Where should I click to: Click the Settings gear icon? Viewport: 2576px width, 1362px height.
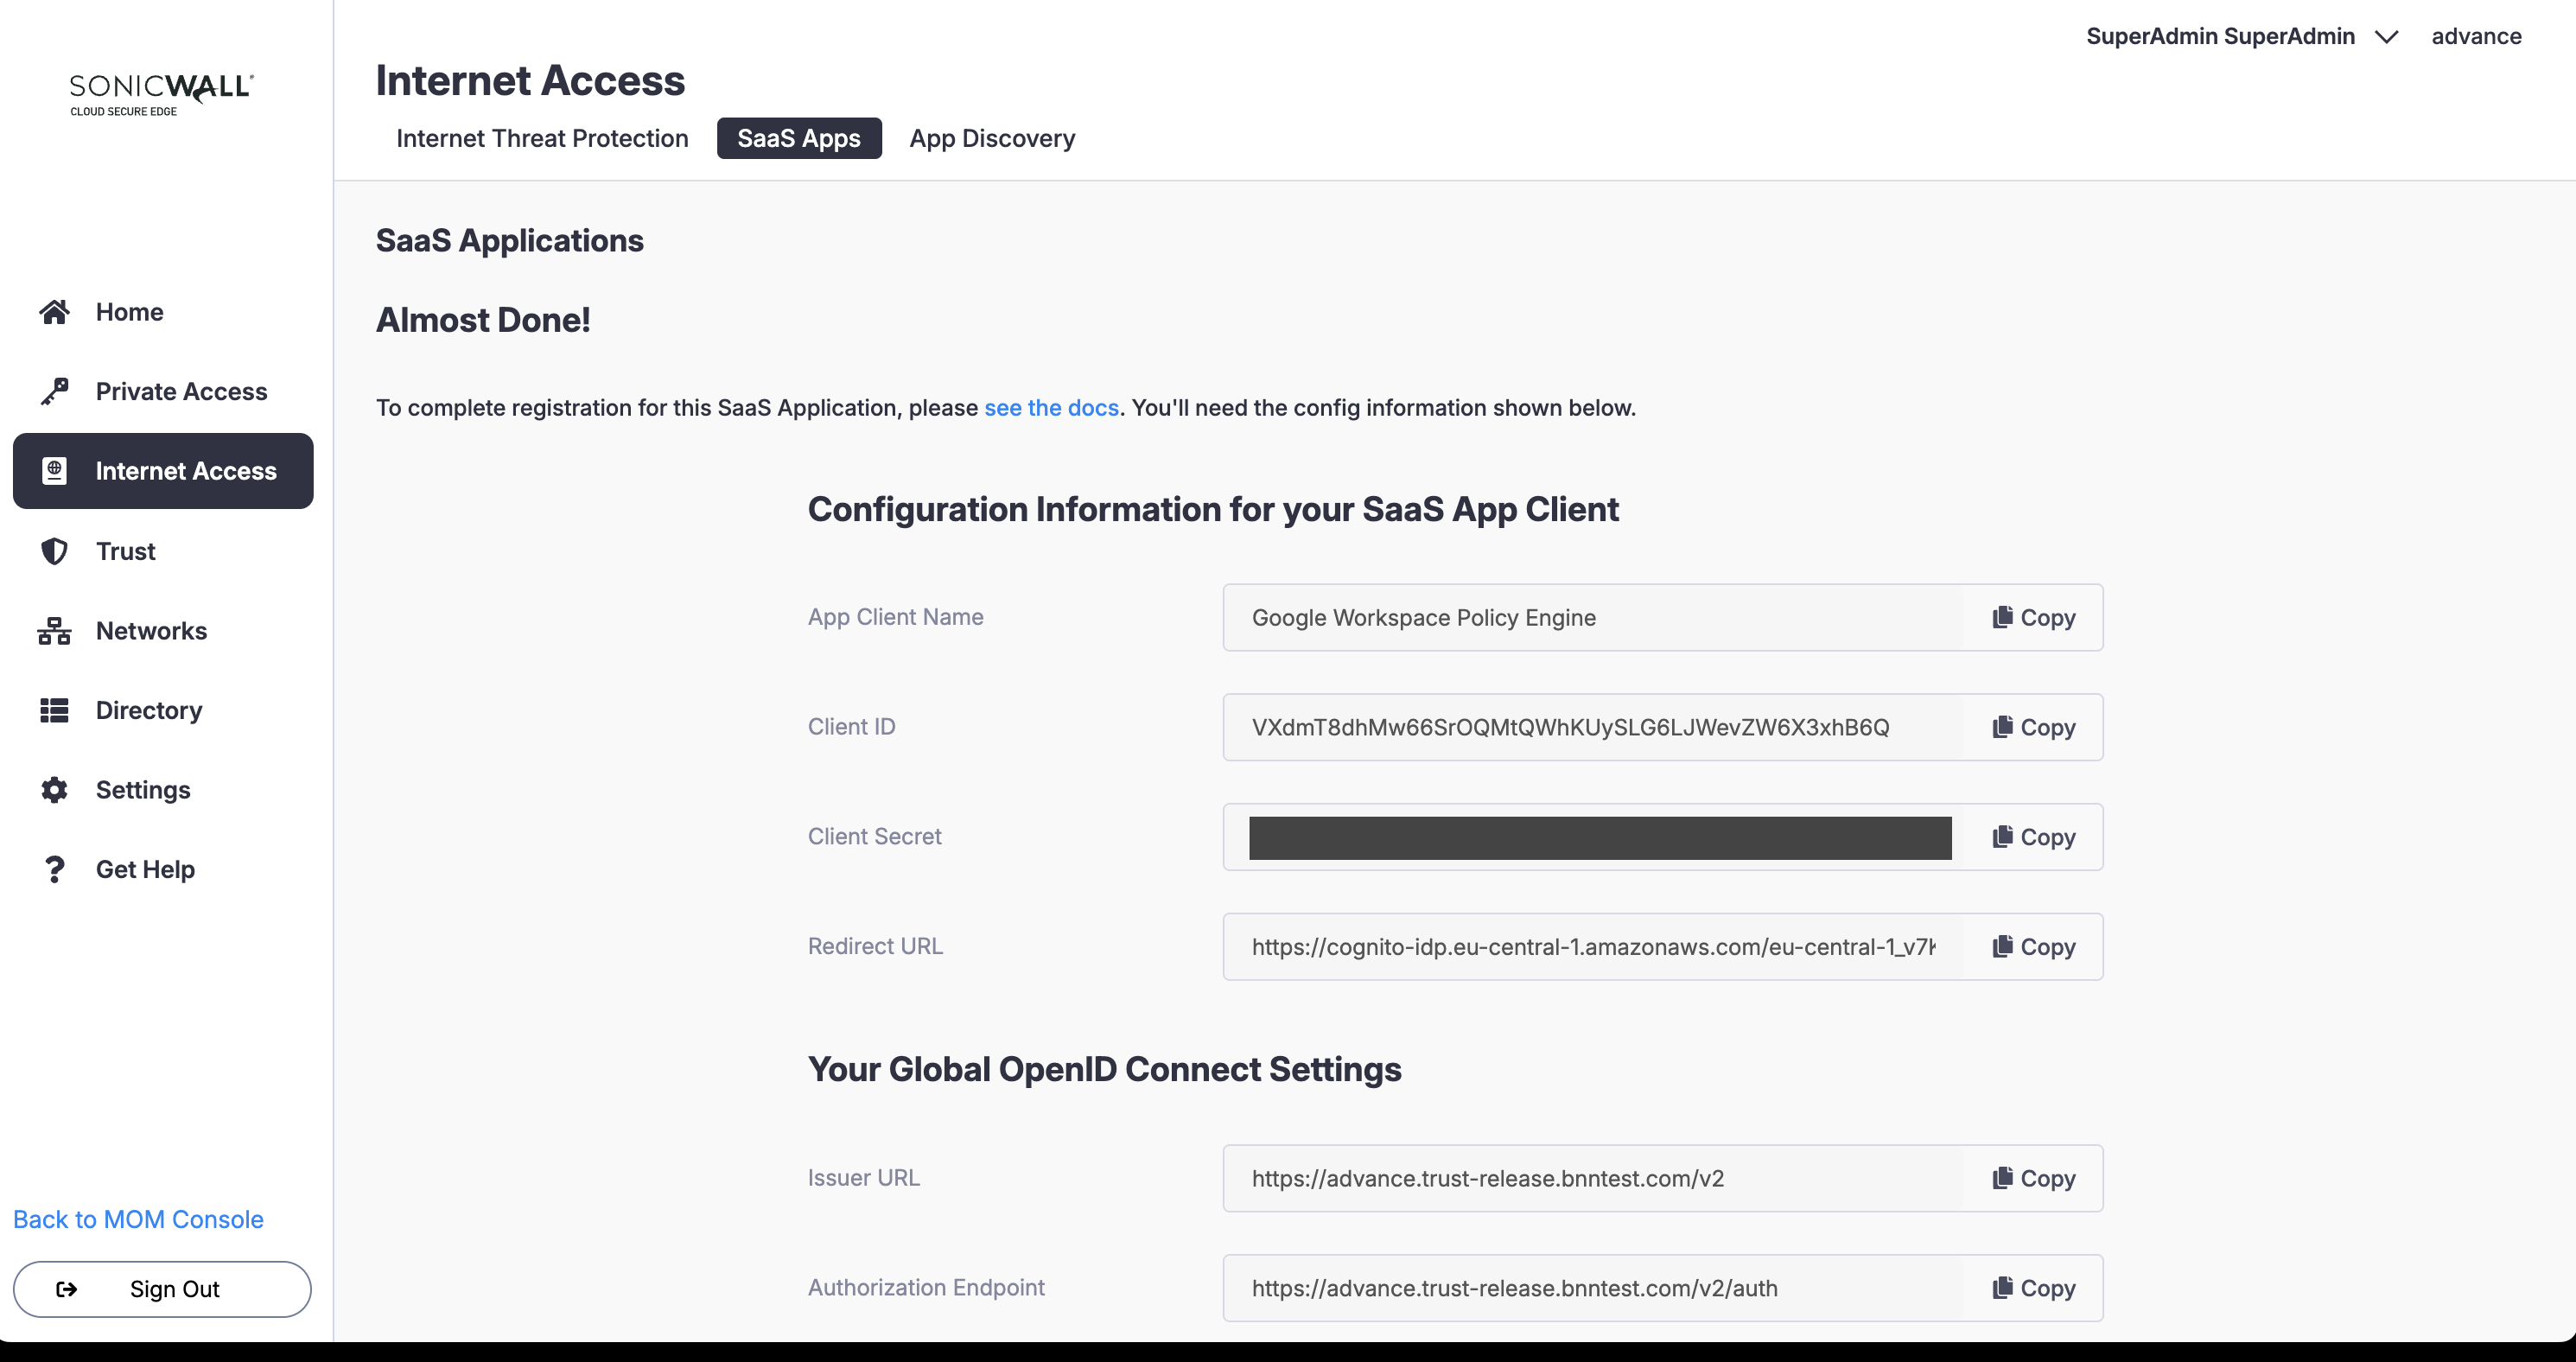point(54,790)
